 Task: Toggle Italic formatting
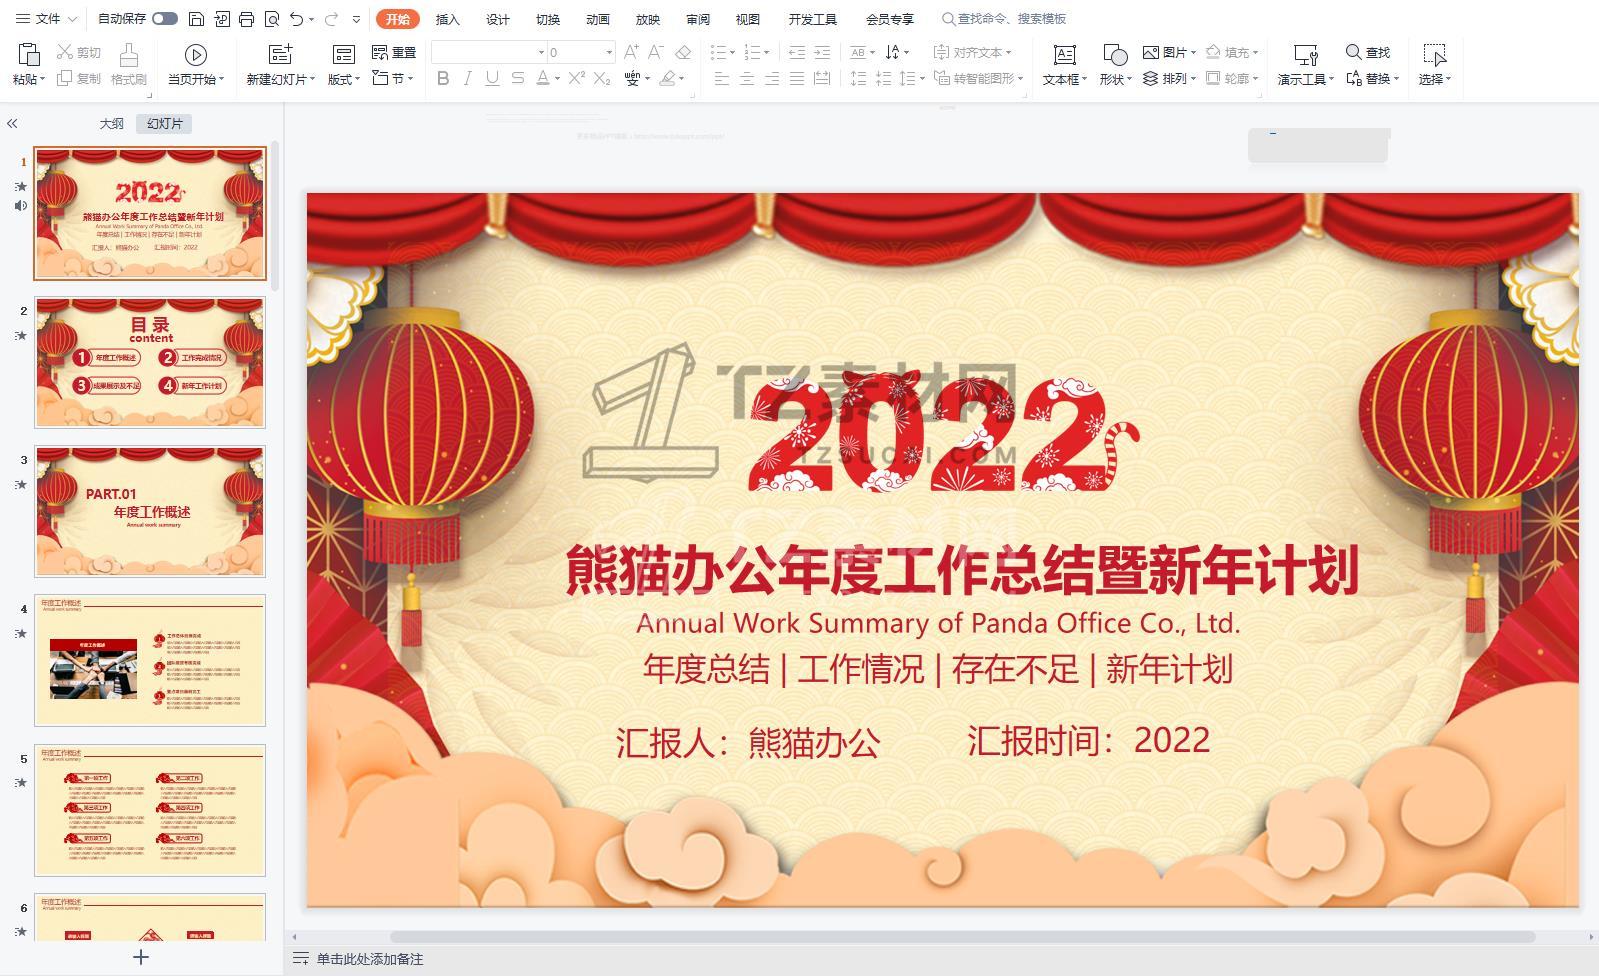click(467, 78)
